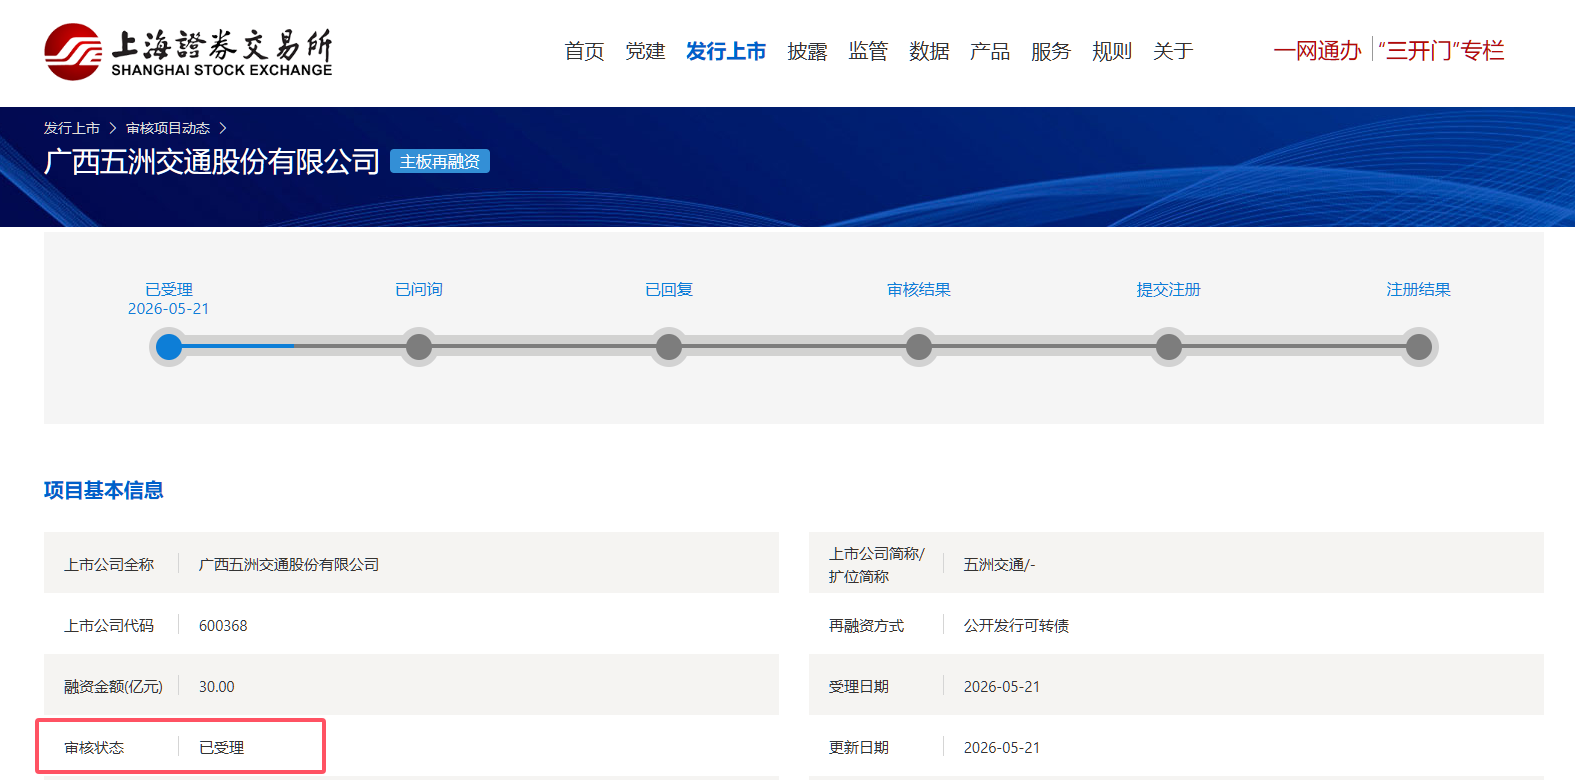Click the 公开发行可转债 value

point(1017,626)
